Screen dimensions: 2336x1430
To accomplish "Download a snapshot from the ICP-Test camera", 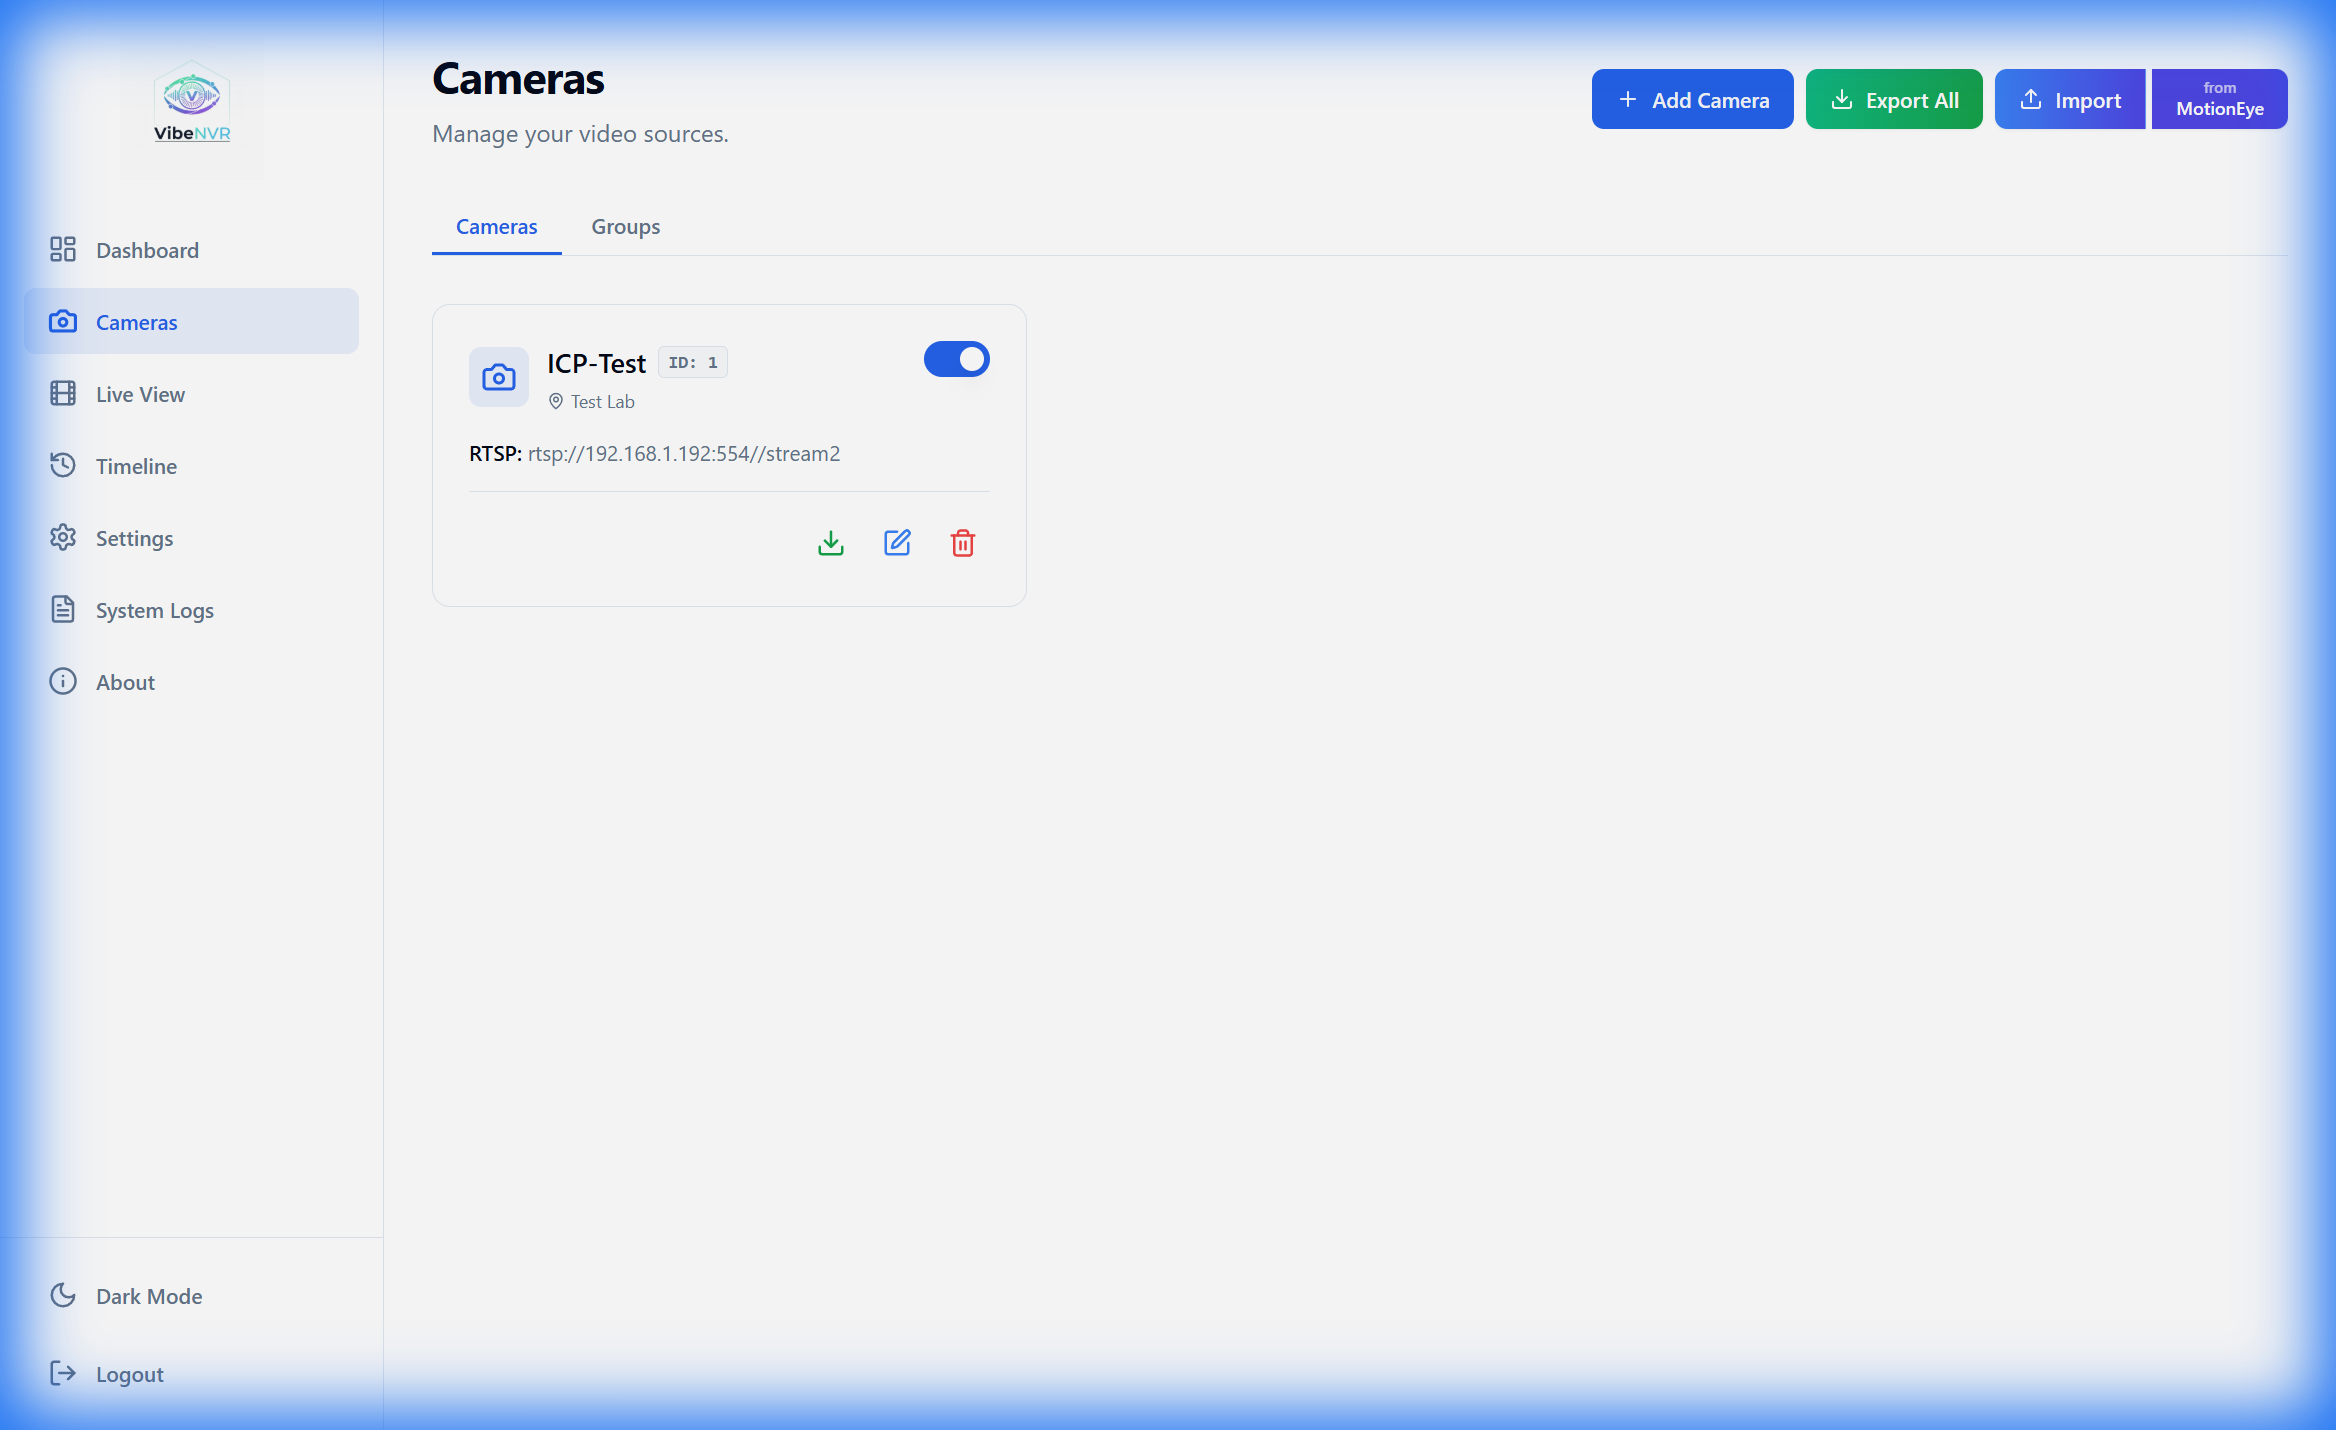I will (x=830, y=543).
